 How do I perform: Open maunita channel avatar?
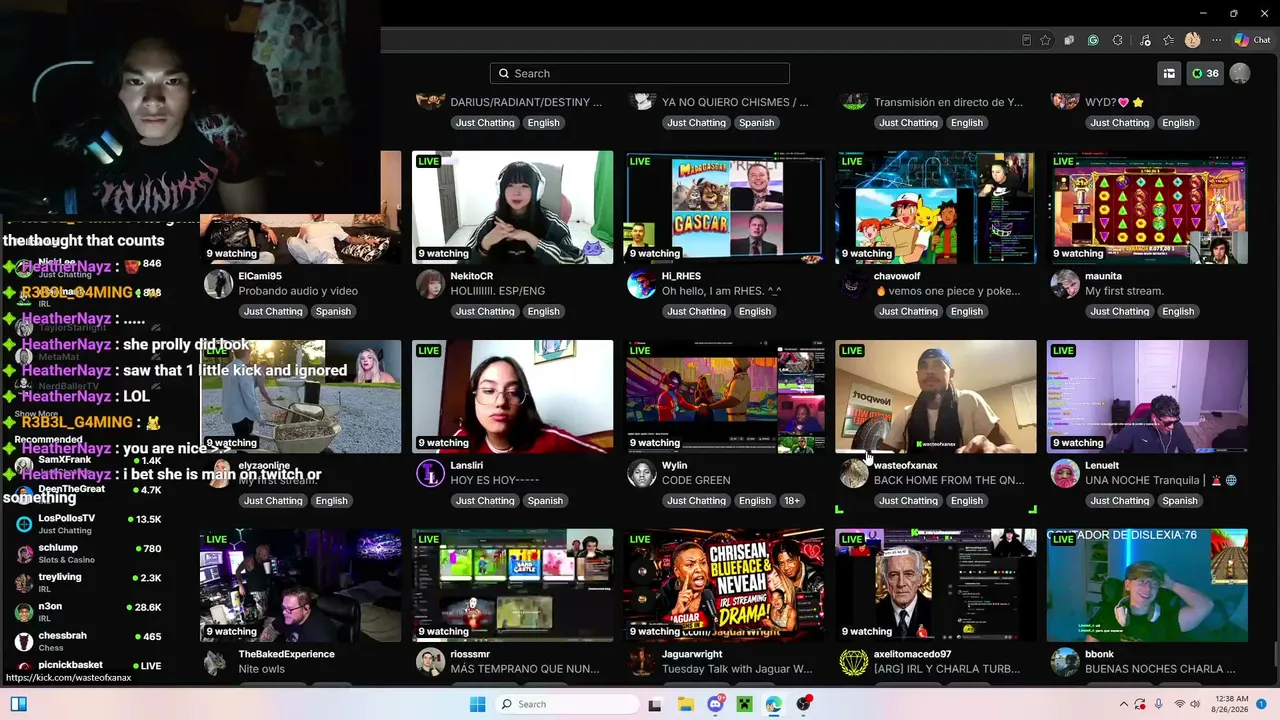tap(1065, 284)
